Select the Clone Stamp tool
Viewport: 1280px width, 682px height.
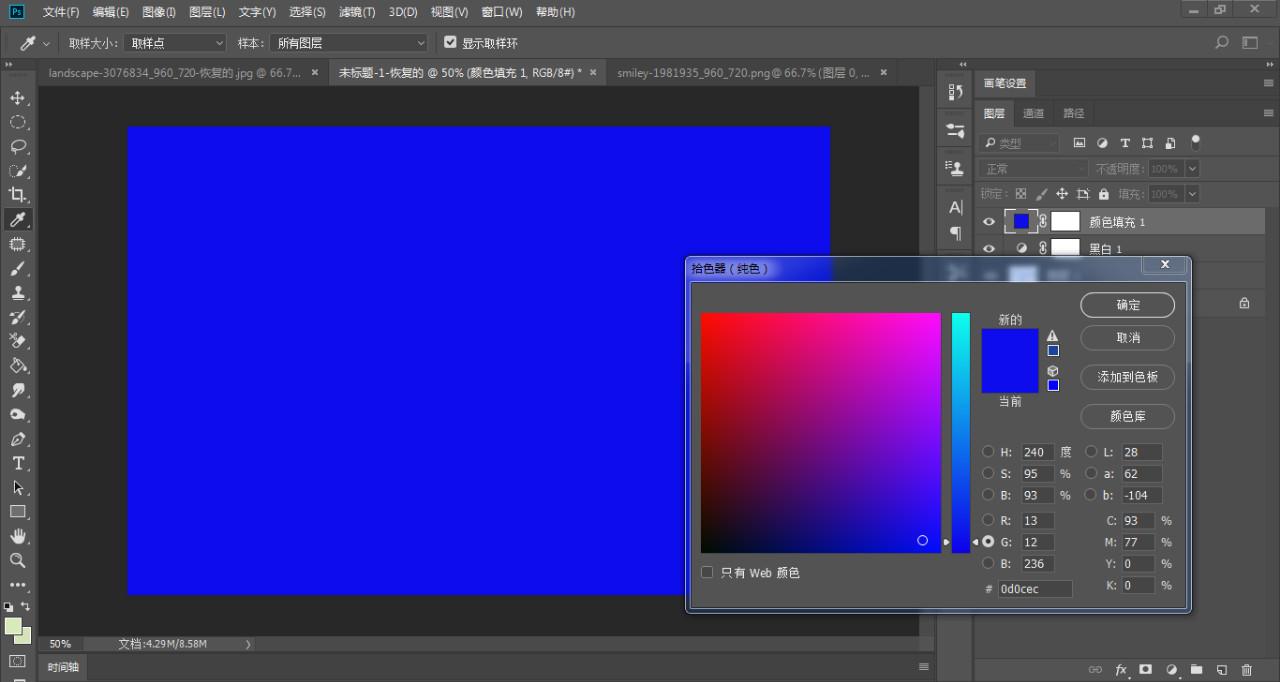(18, 293)
